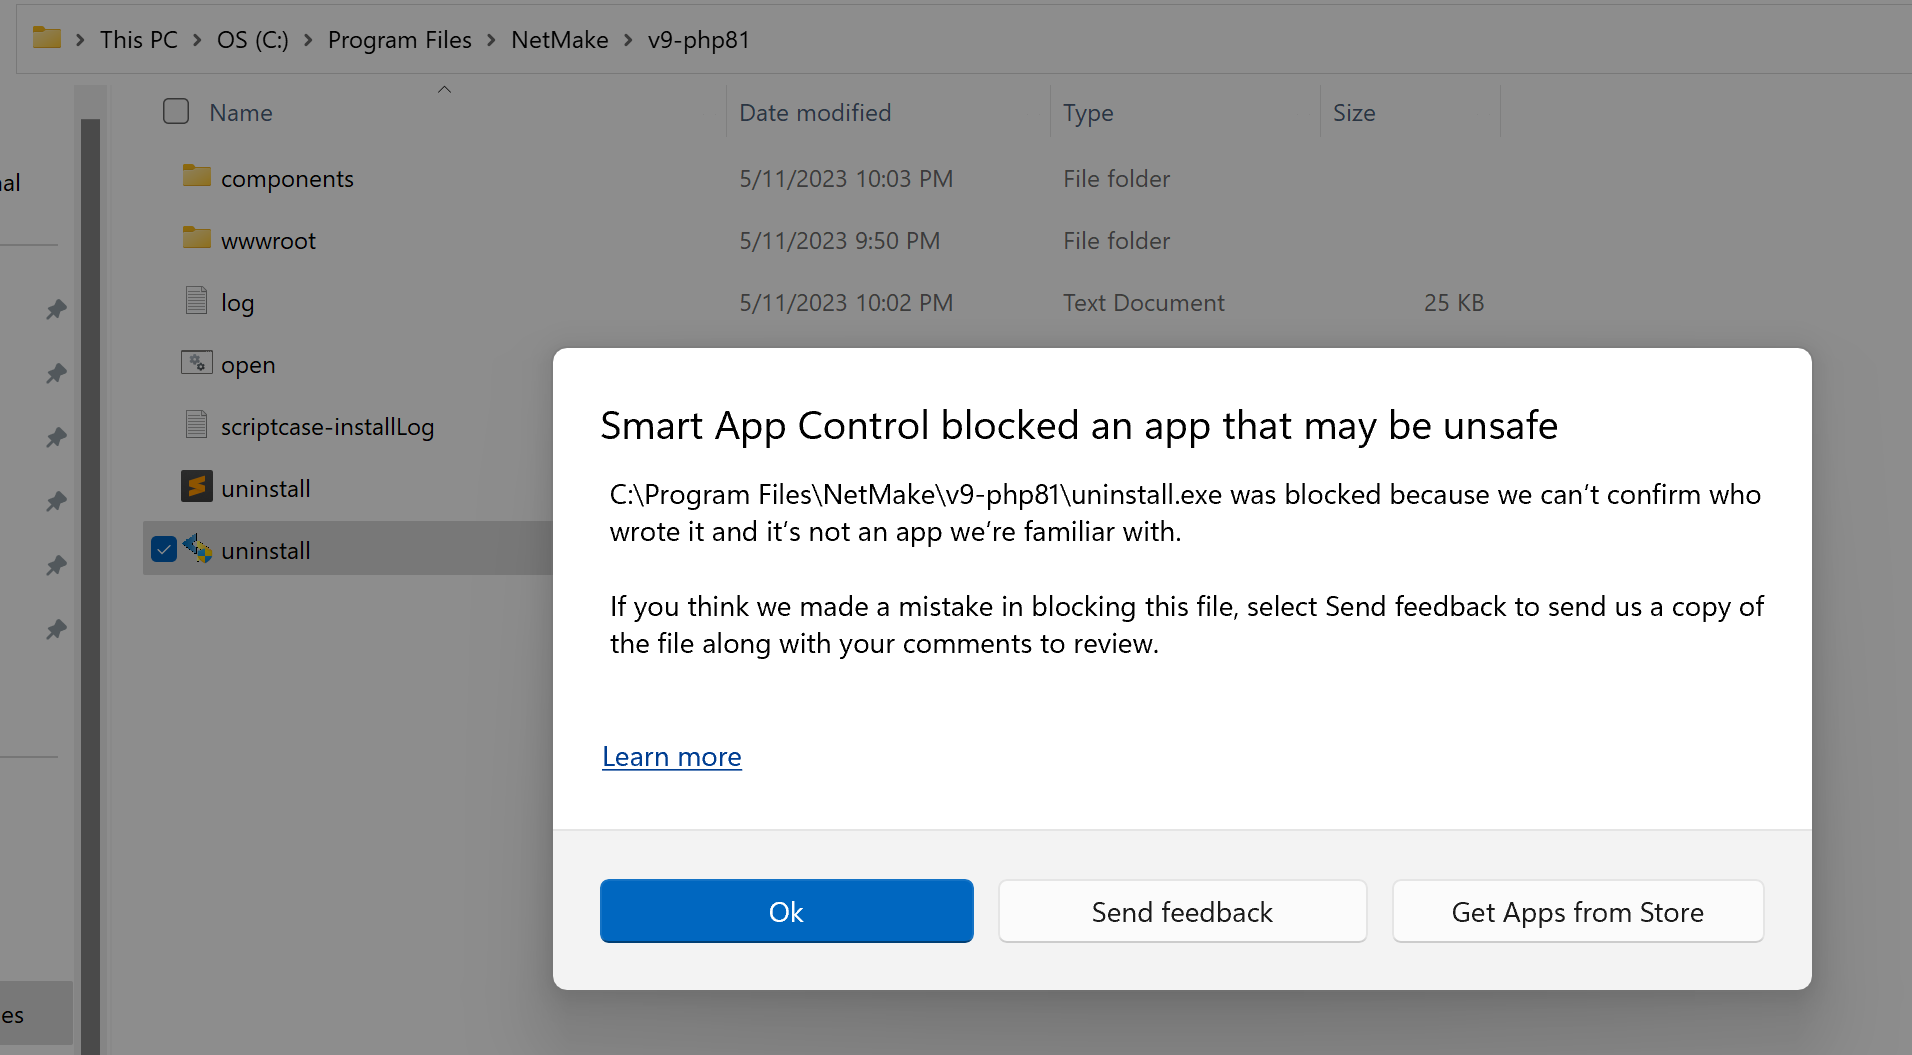
Task: Click the Ok button in dialog
Action: (x=787, y=911)
